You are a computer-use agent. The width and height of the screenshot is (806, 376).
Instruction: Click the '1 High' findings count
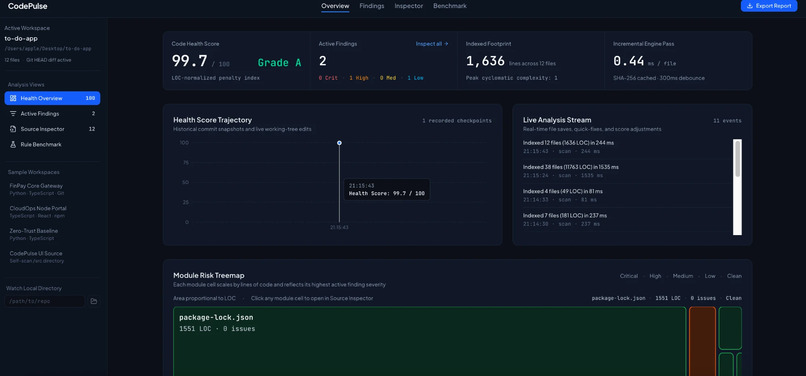[x=359, y=78]
